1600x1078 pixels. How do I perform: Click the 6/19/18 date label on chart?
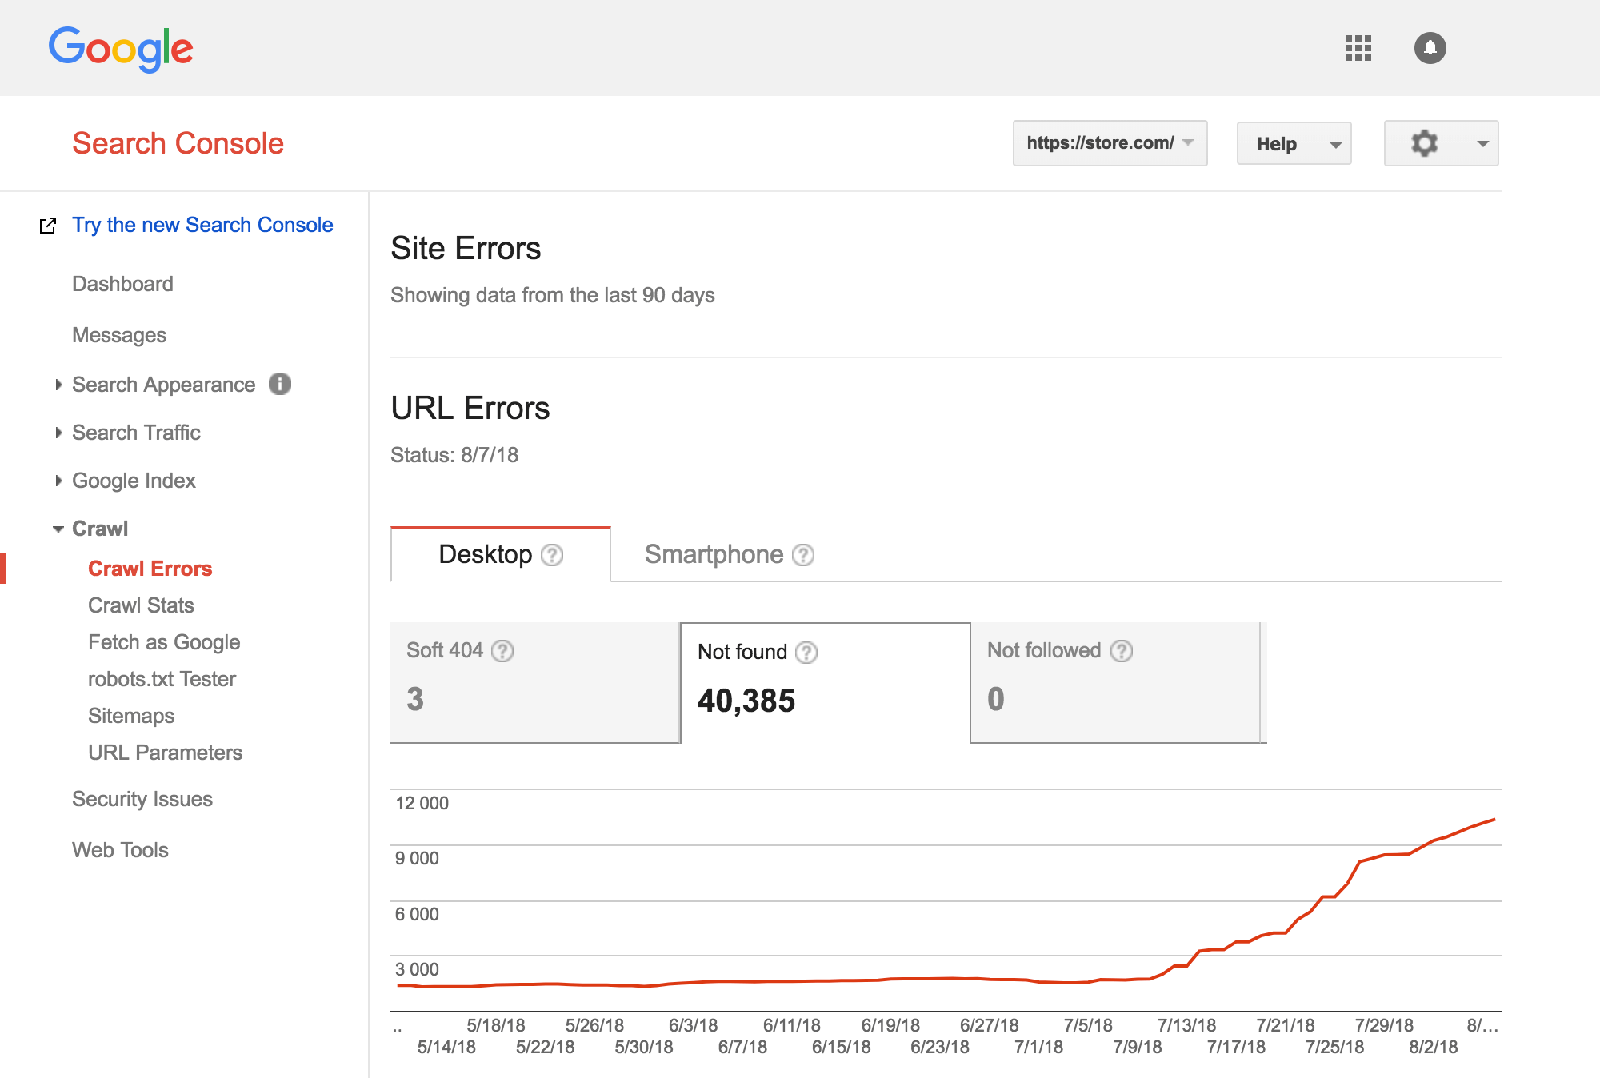coord(890,1026)
